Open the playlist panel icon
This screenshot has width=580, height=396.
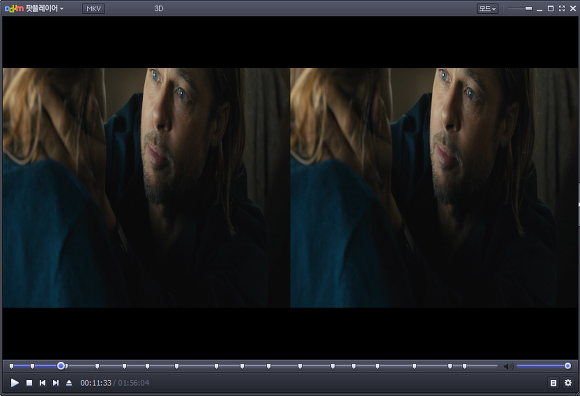point(553,383)
